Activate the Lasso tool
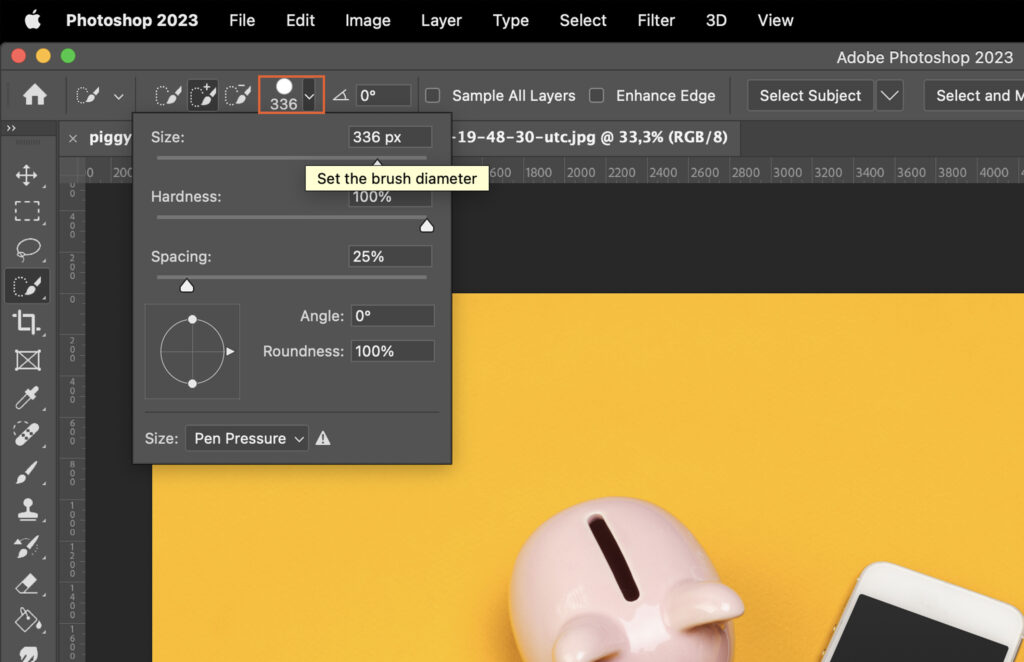 point(27,248)
